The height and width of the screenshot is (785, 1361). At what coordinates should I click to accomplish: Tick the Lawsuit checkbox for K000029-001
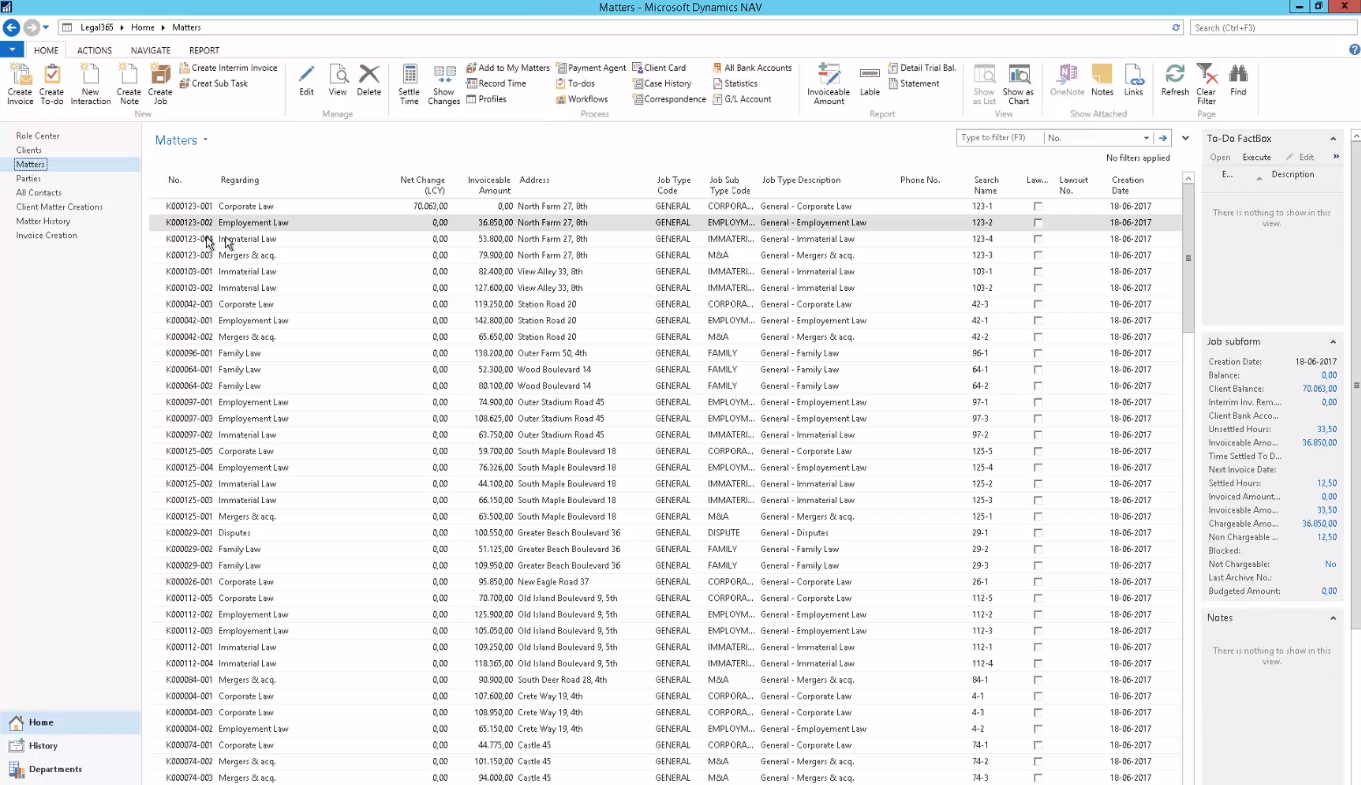coord(1038,533)
